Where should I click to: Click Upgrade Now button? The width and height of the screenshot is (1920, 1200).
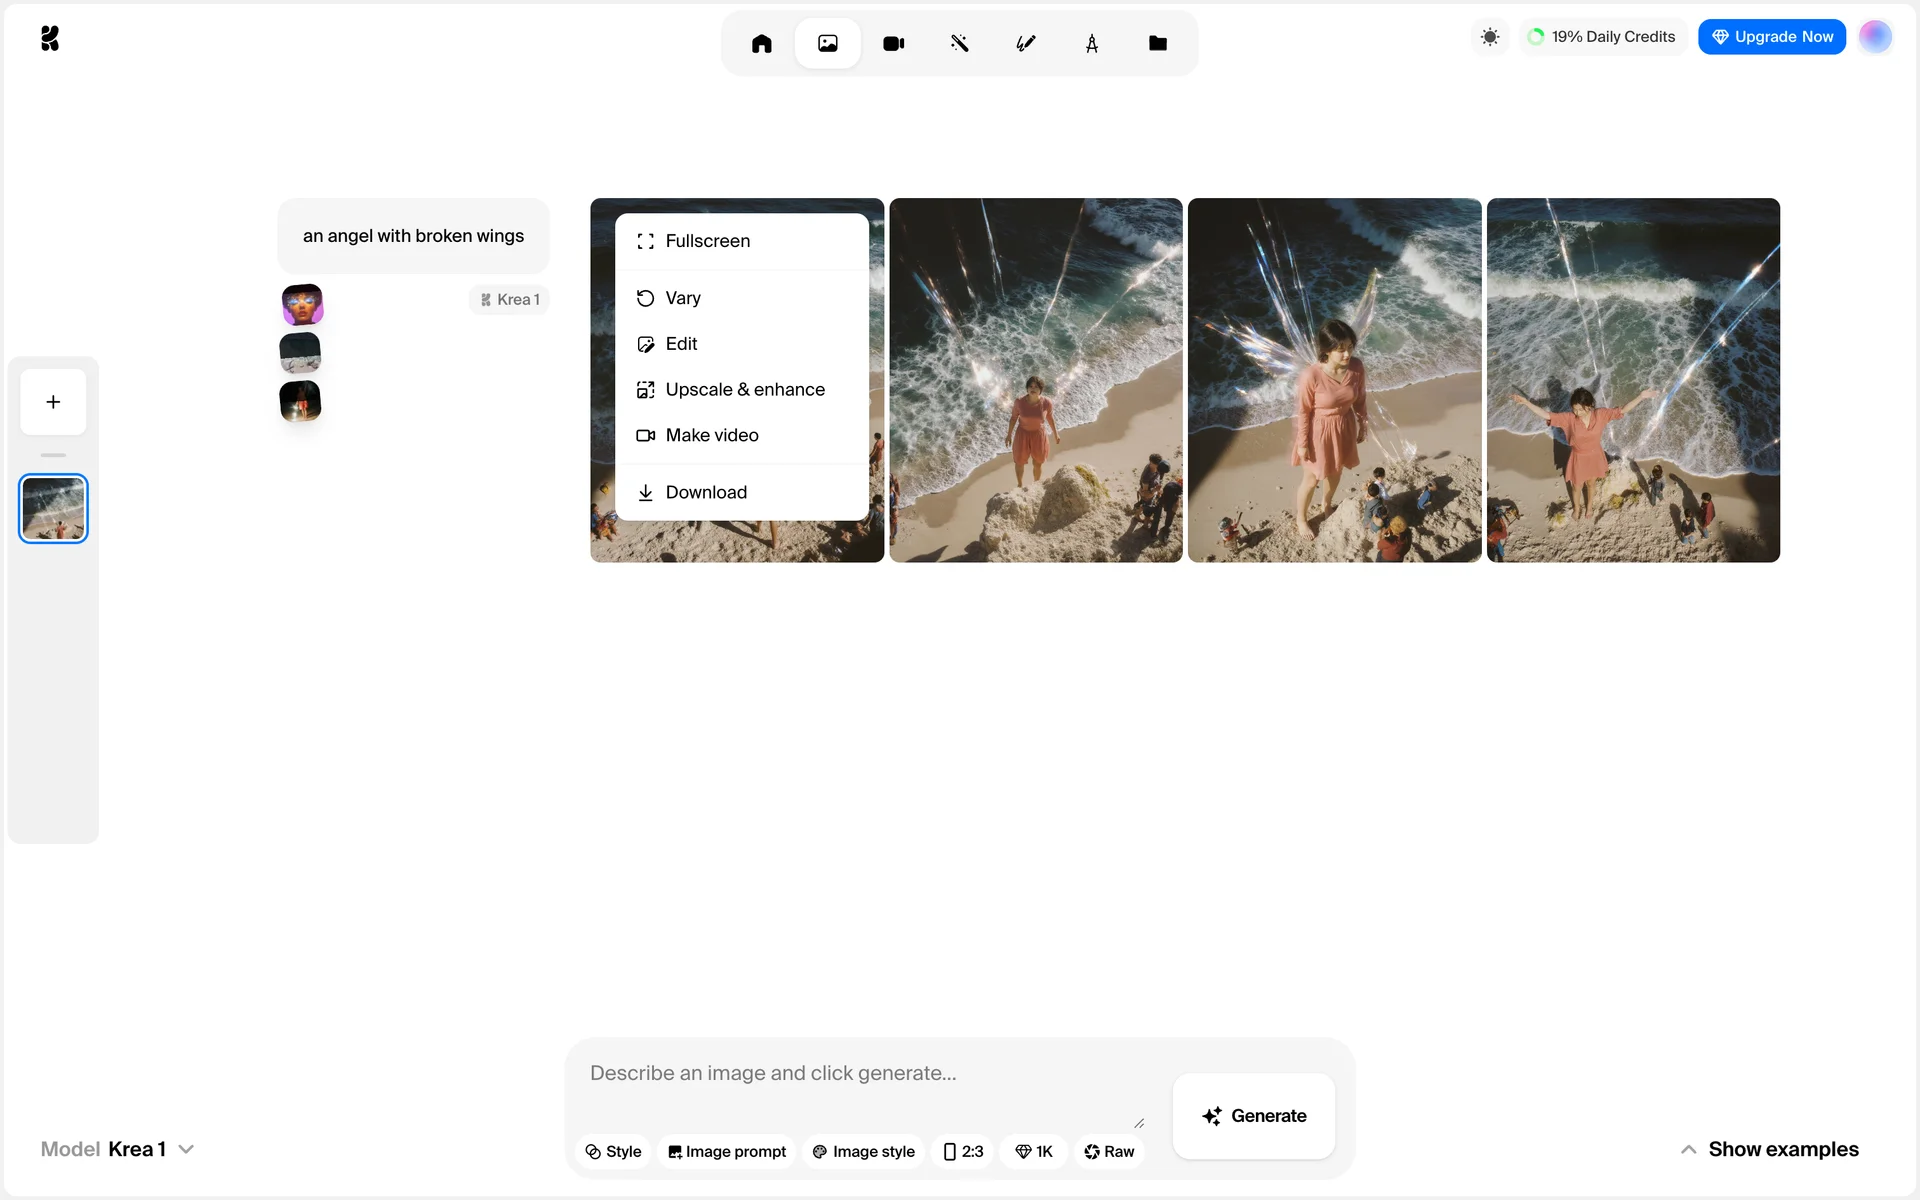tap(1771, 37)
